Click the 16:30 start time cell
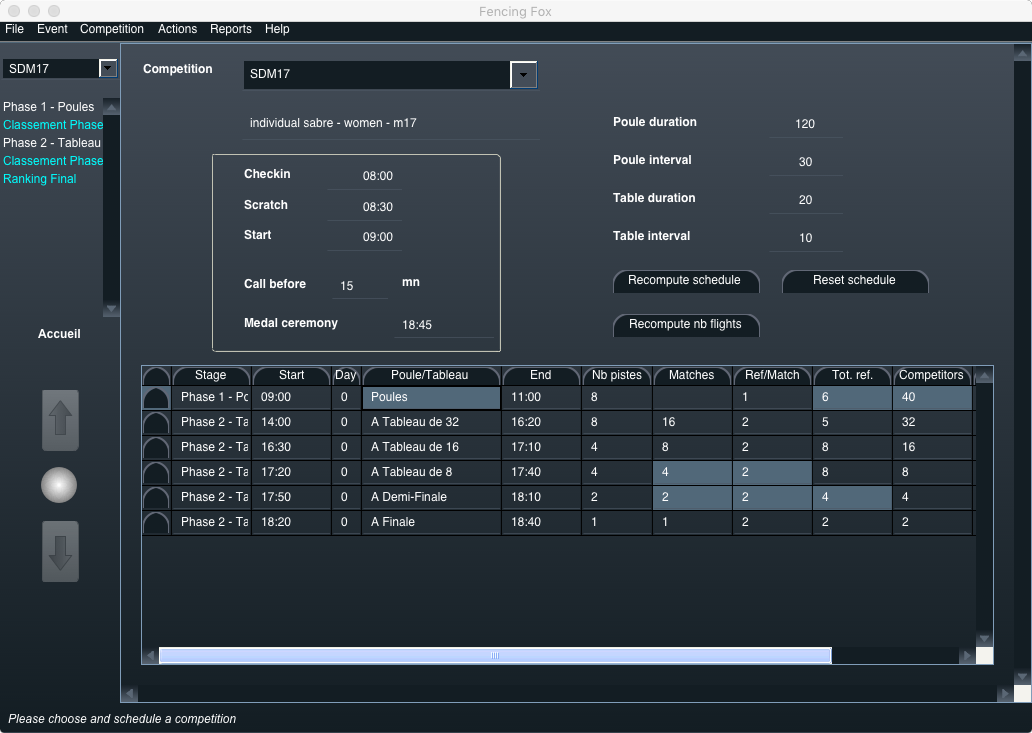1032x733 pixels. coord(291,447)
